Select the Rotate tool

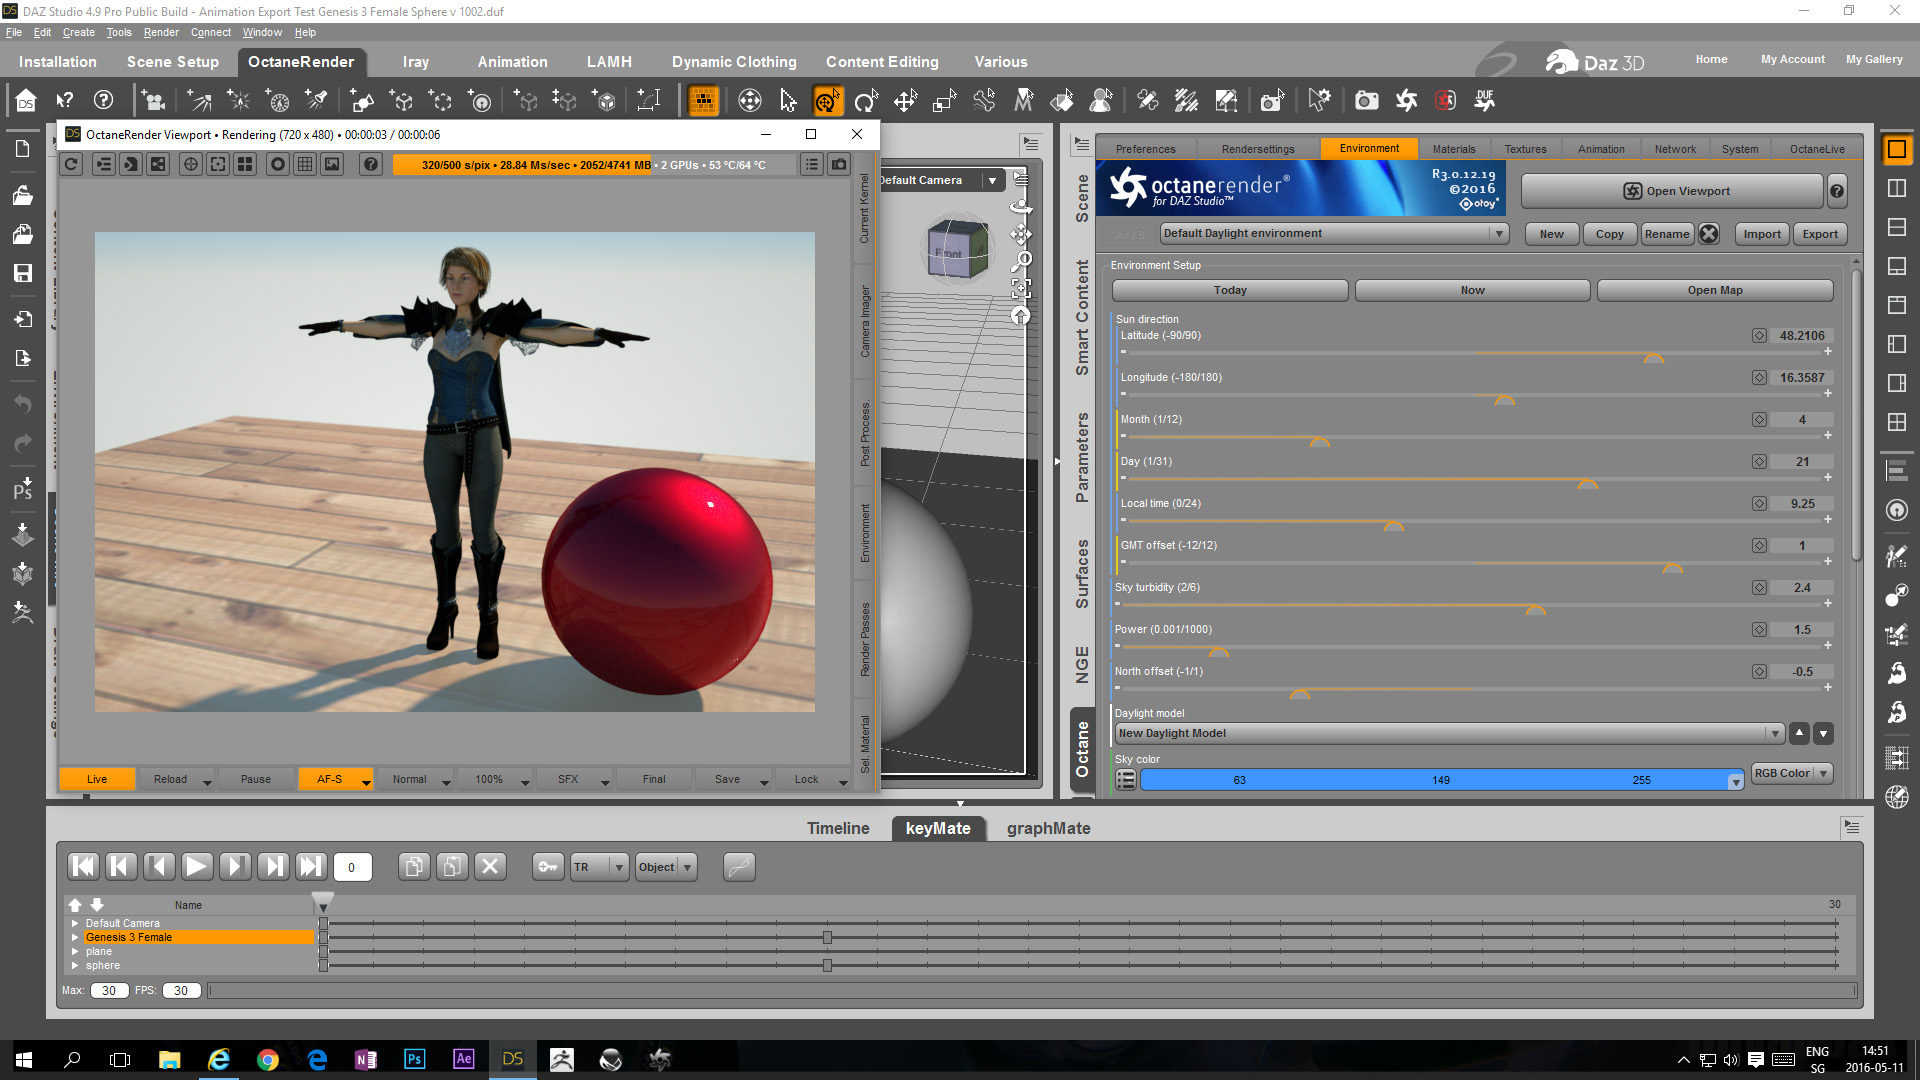[x=866, y=100]
